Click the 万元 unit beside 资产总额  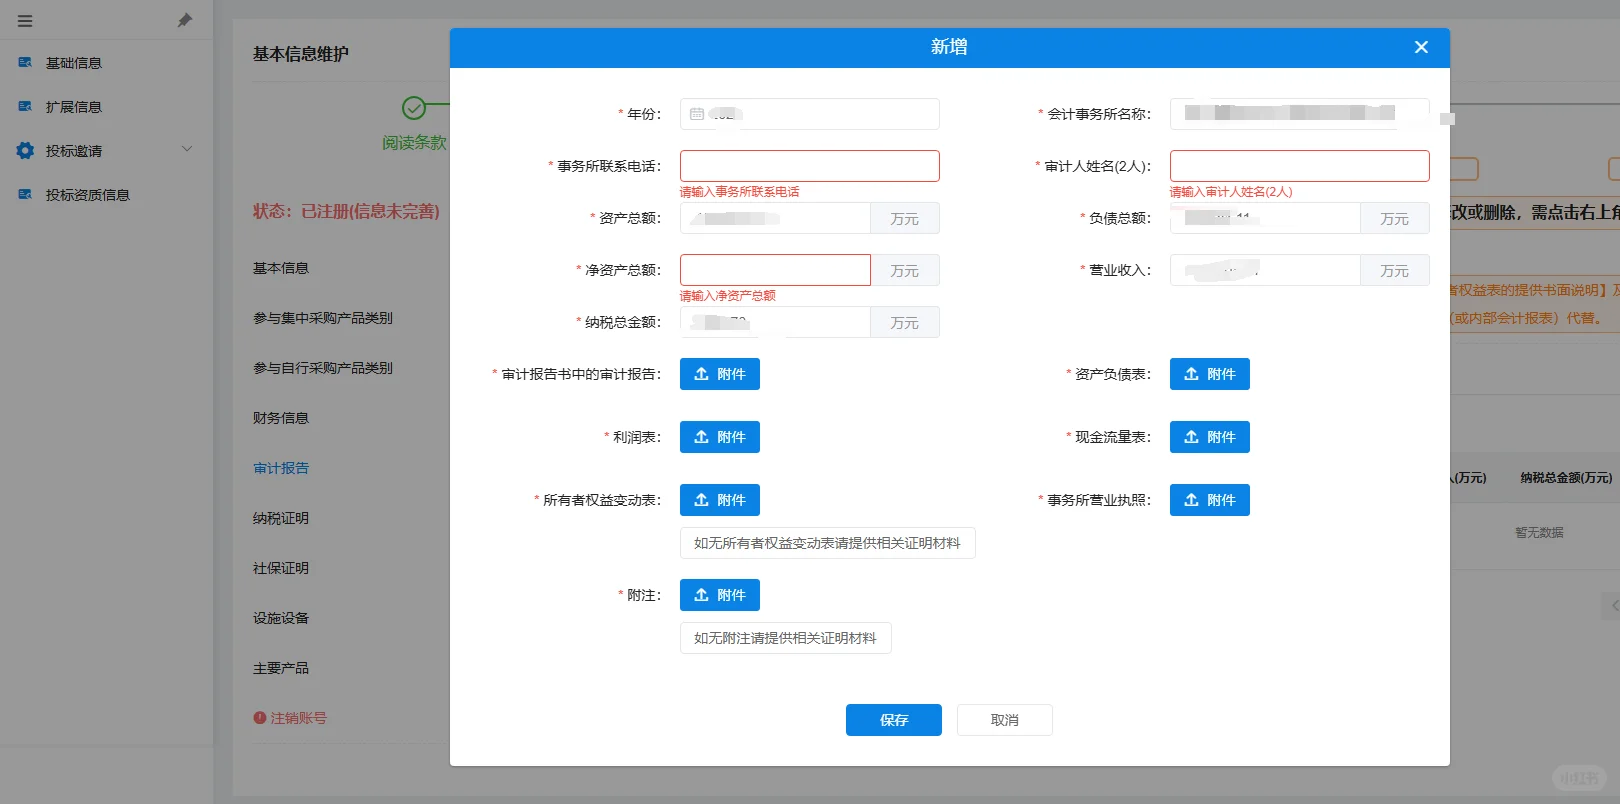(x=905, y=218)
